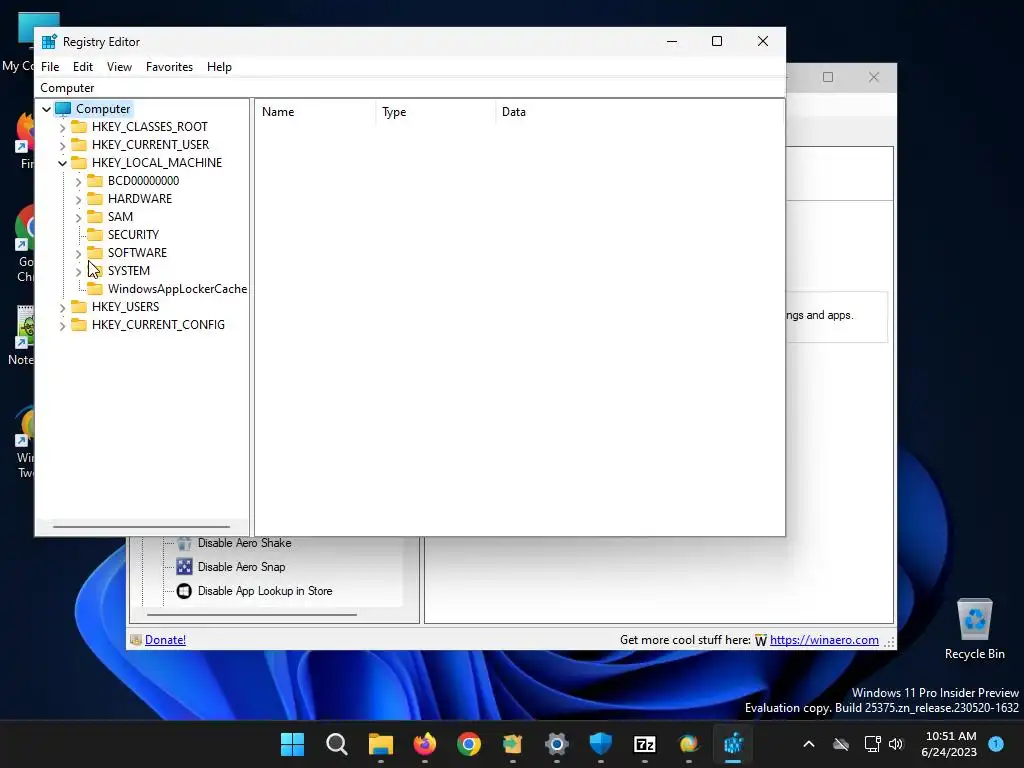Select HKEY_CLASSES_ROOT folder icon

[79, 126]
